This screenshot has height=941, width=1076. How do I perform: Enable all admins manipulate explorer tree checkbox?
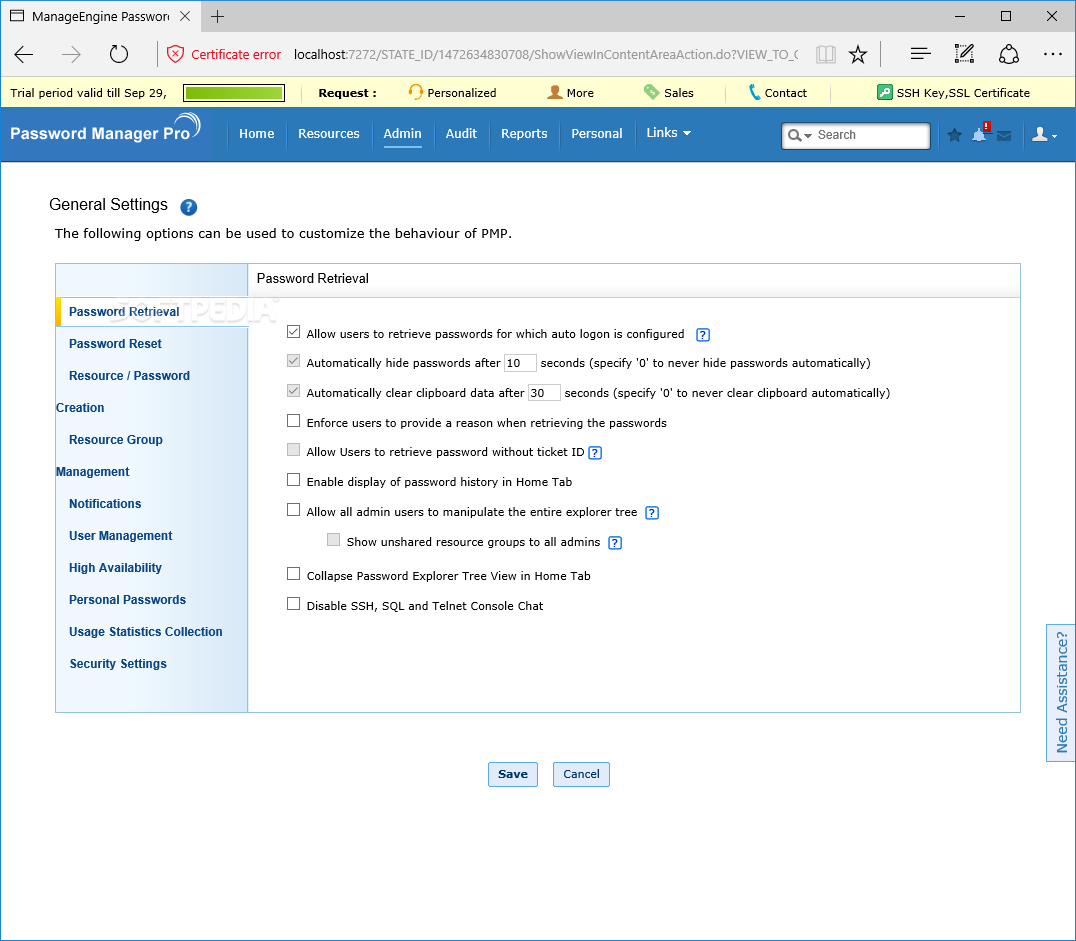294,510
